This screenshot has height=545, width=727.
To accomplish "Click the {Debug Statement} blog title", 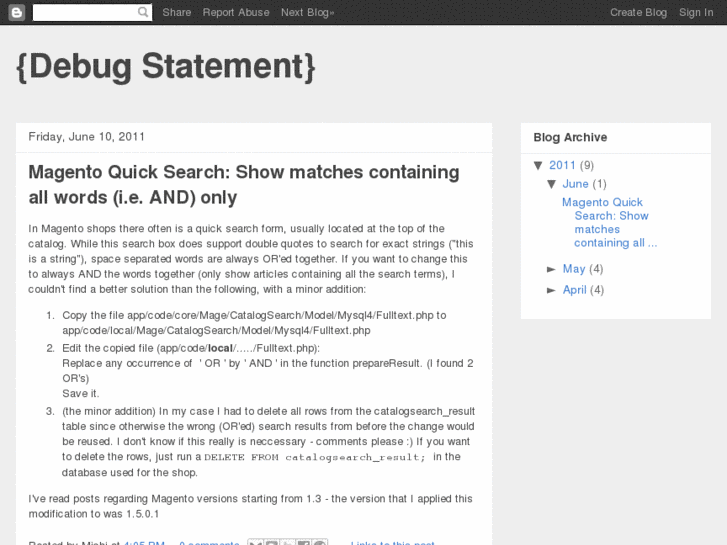I will pos(166,66).
